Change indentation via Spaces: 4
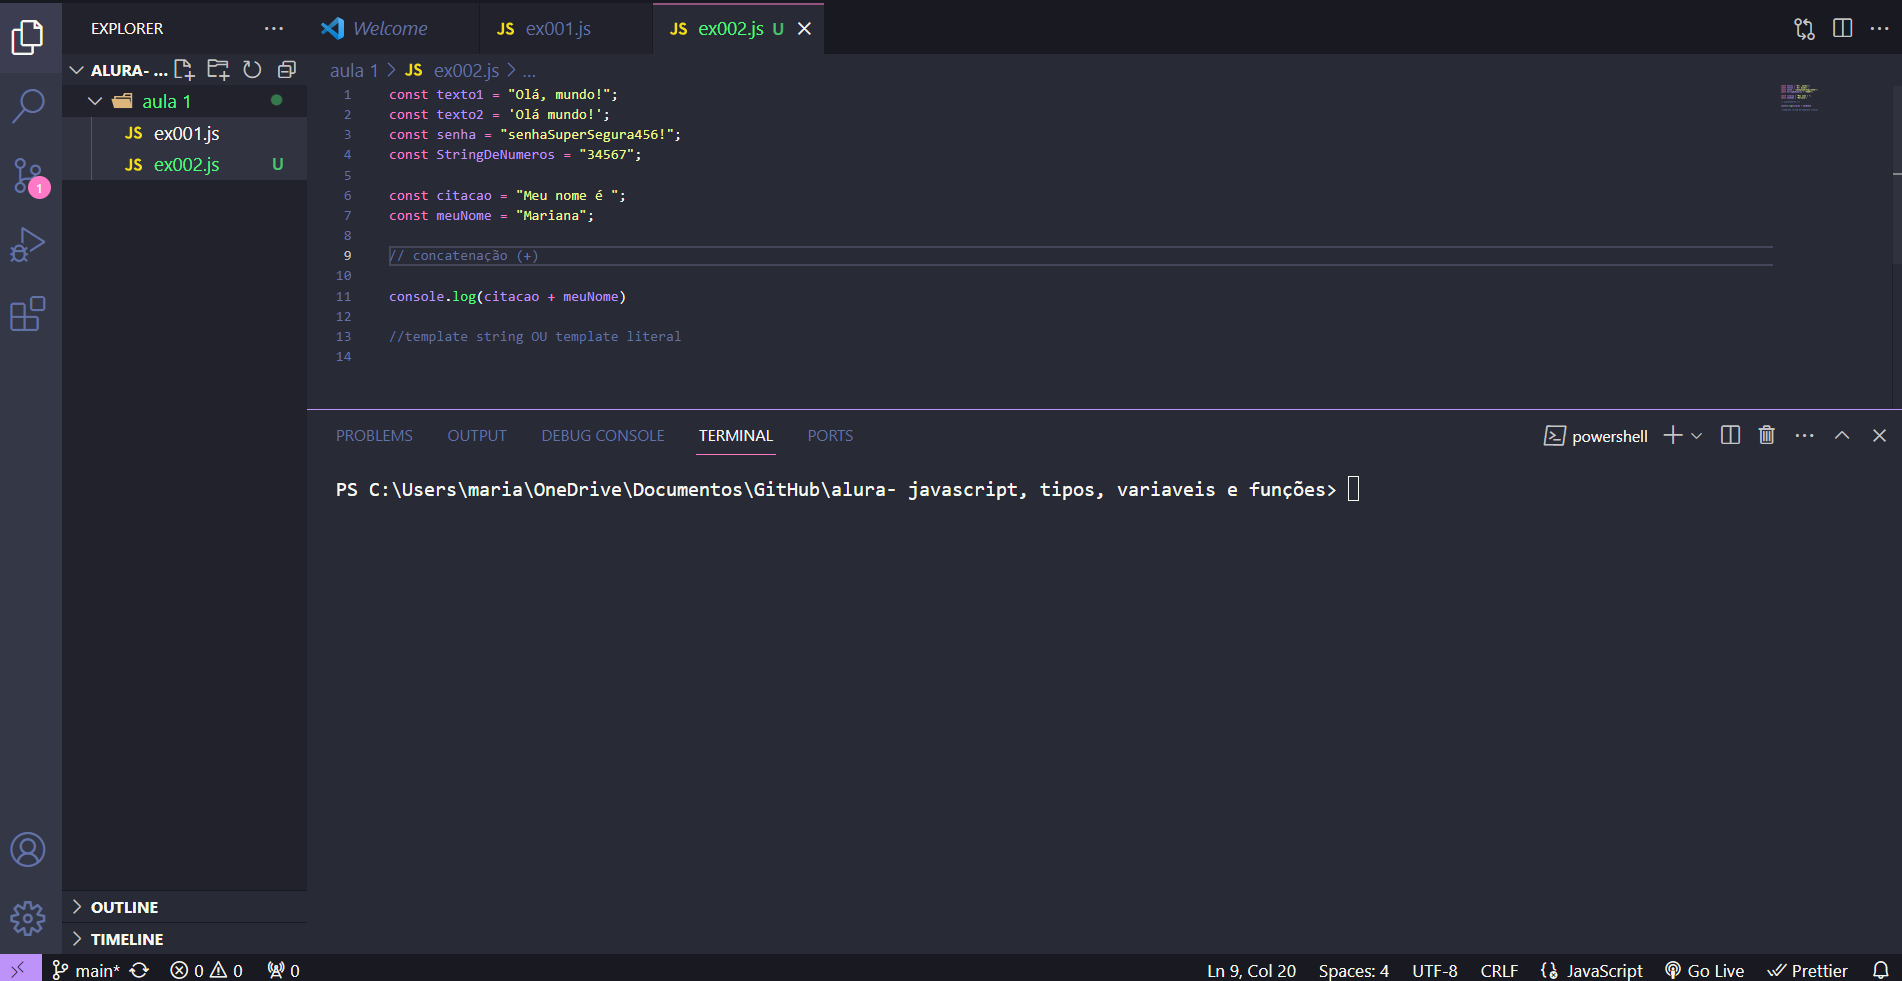This screenshot has height=981, width=1902. point(1353,970)
